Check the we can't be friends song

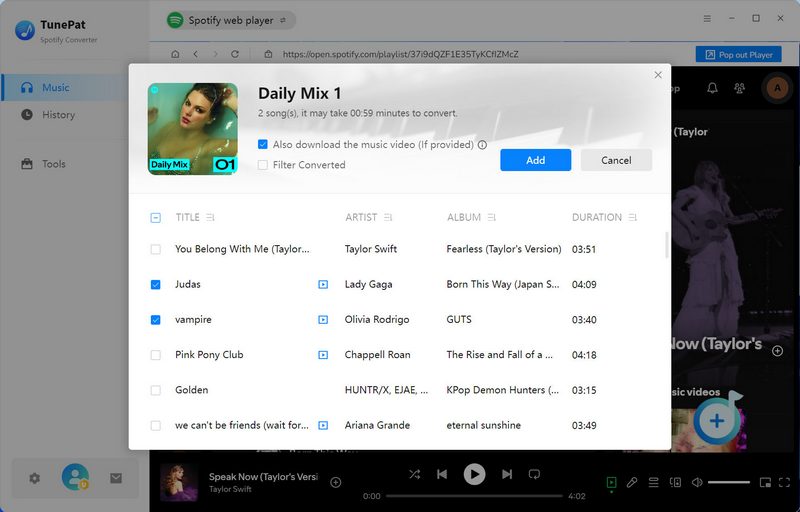point(156,425)
